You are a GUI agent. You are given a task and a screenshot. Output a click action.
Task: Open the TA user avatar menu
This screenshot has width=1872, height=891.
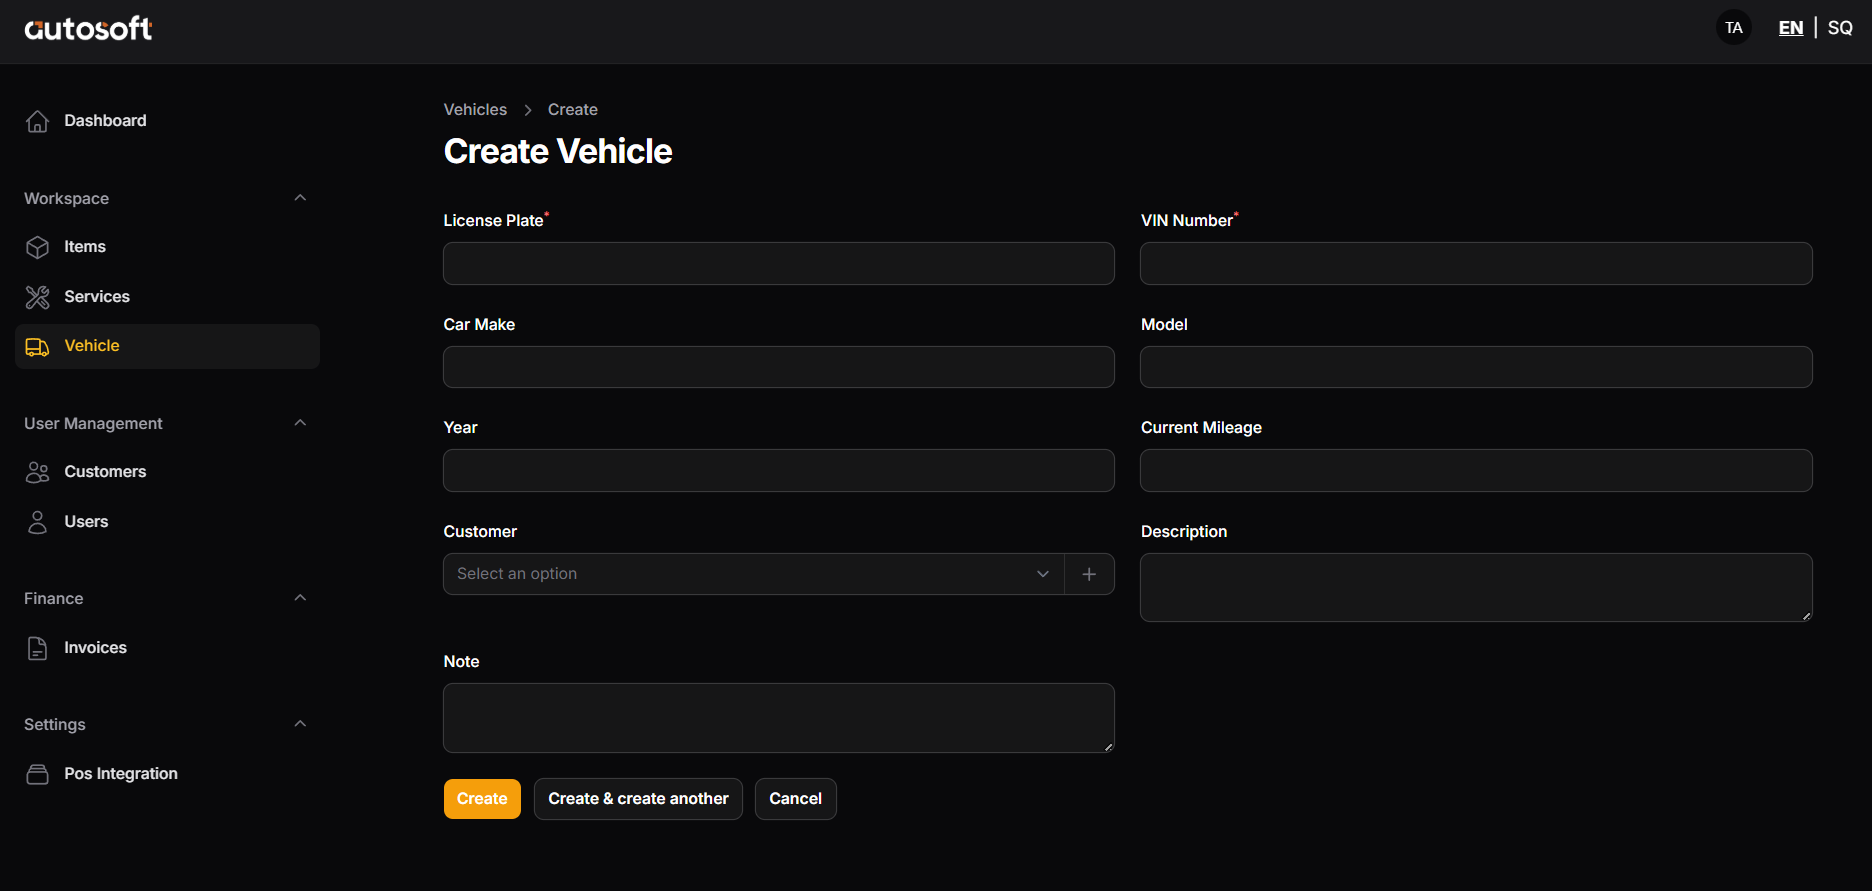click(x=1733, y=28)
